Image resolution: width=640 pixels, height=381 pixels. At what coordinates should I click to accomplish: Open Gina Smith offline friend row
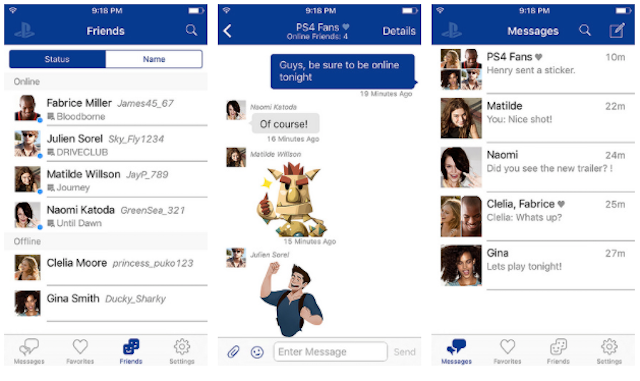click(x=106, y=303)
